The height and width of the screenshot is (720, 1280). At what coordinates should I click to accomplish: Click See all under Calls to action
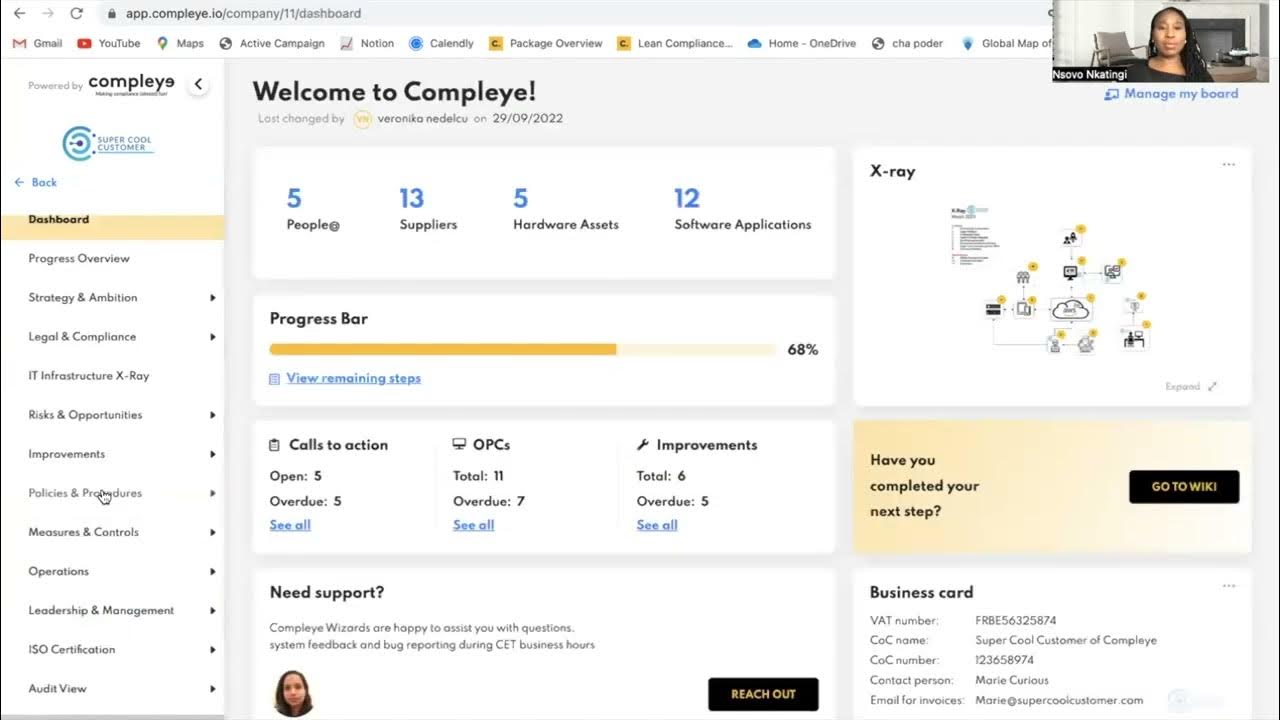coord(290,525)
